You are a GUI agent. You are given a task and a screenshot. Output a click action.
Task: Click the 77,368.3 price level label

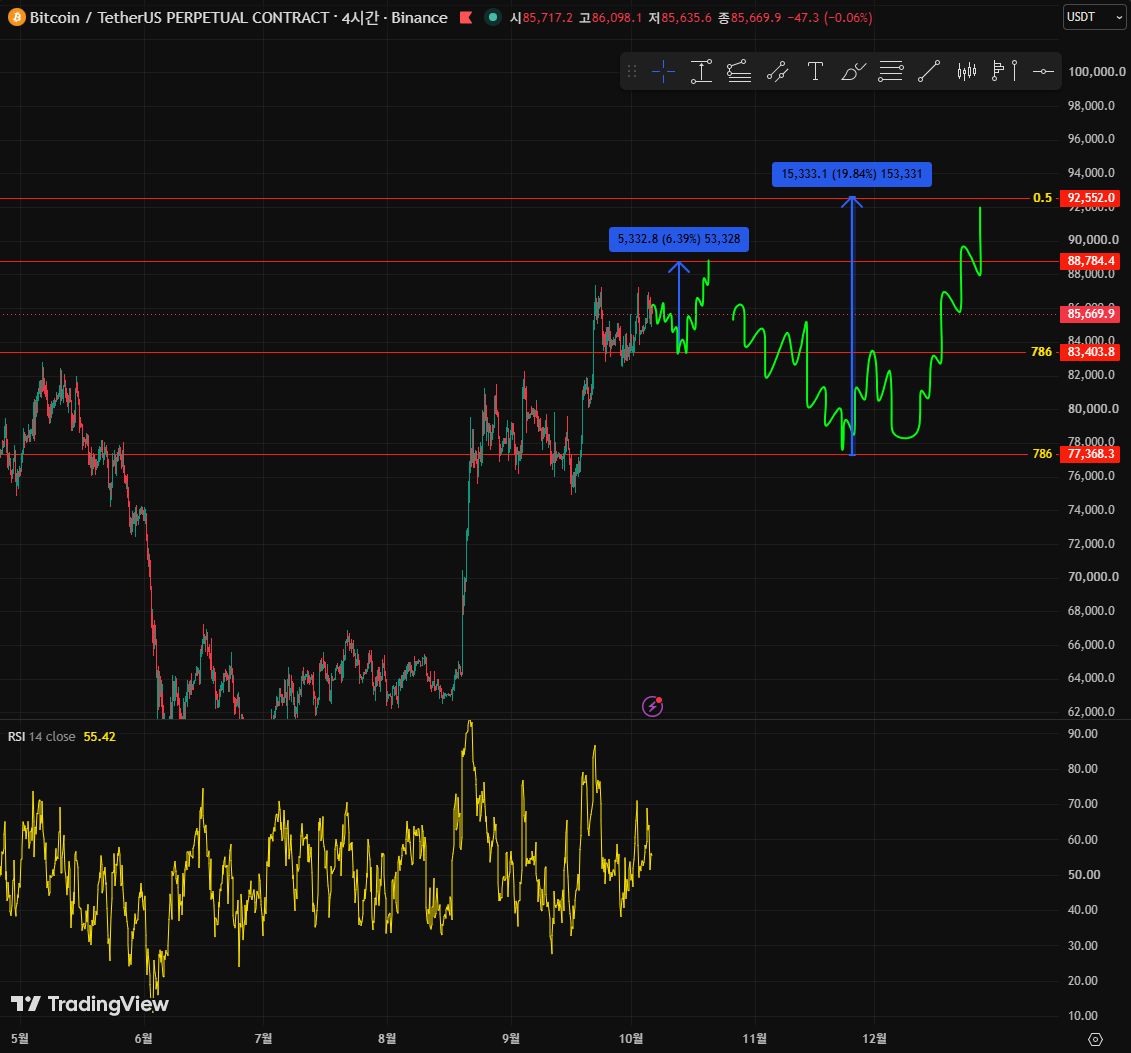click(1090, 454)
